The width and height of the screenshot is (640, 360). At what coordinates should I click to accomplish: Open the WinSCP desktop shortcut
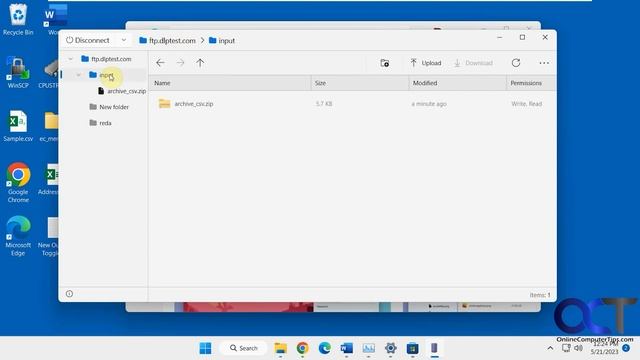click(18, 73)
